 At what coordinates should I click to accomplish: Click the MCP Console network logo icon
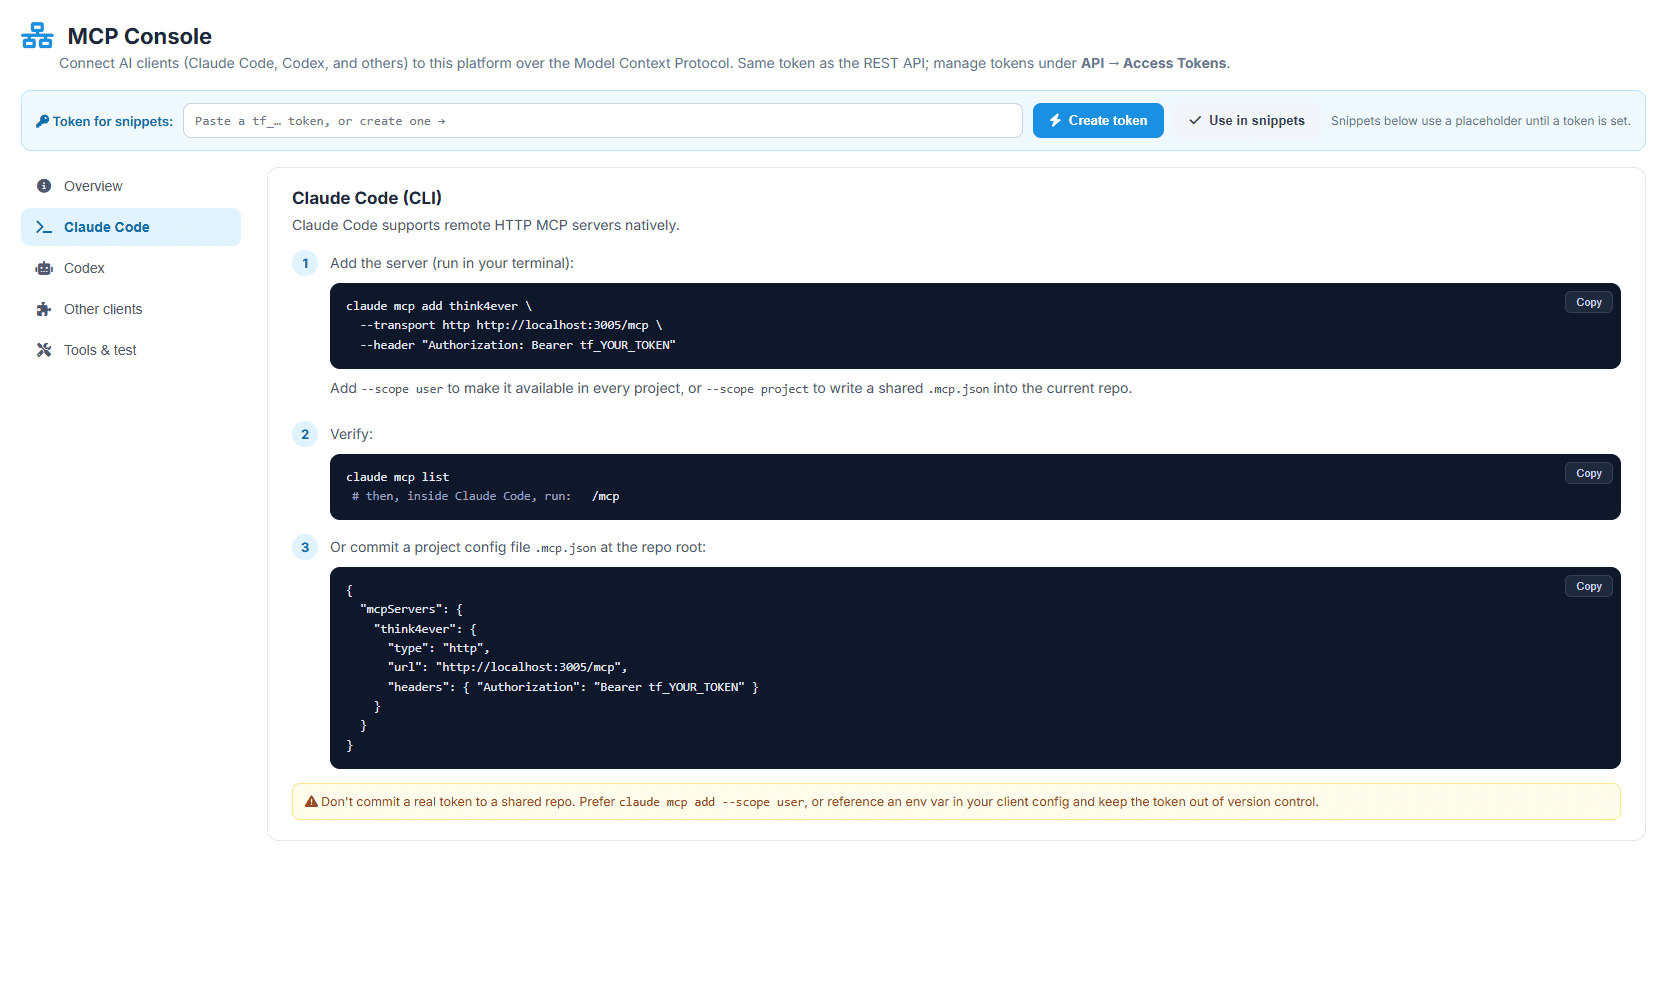pyautogui.click(x=37, y=36)
